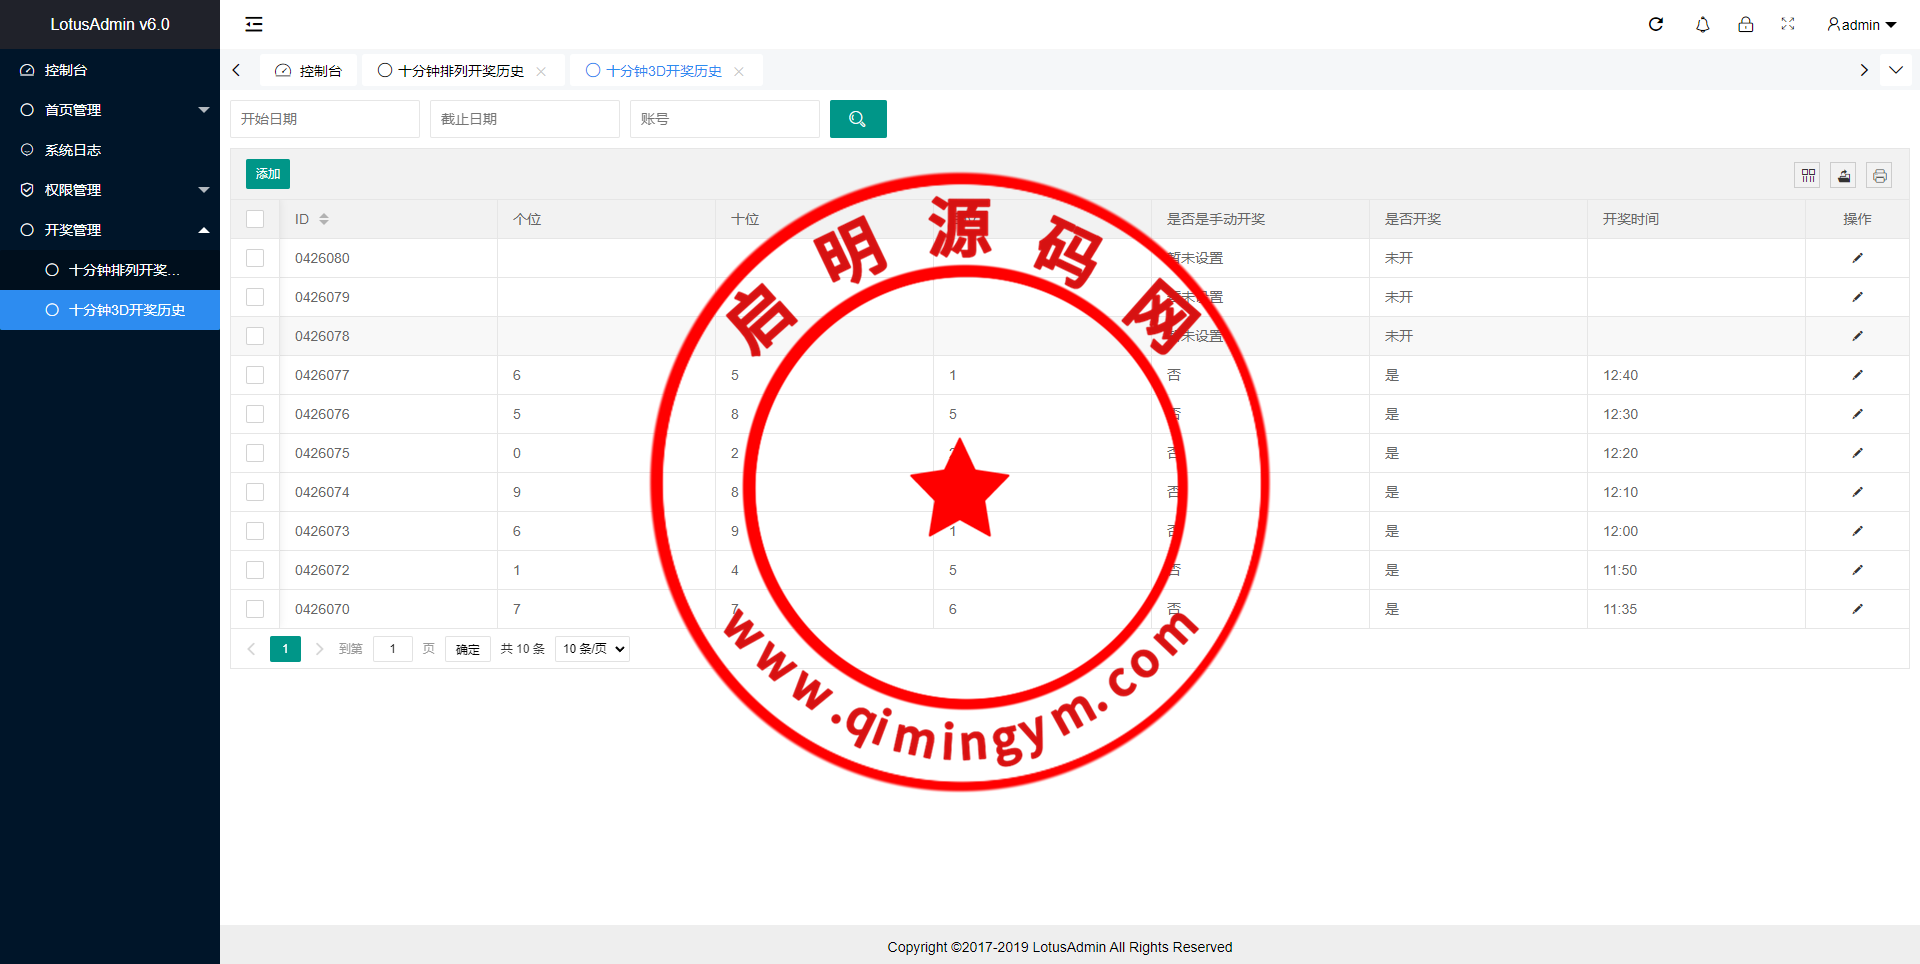Click the 开始日期 input field

click(325, 119)
